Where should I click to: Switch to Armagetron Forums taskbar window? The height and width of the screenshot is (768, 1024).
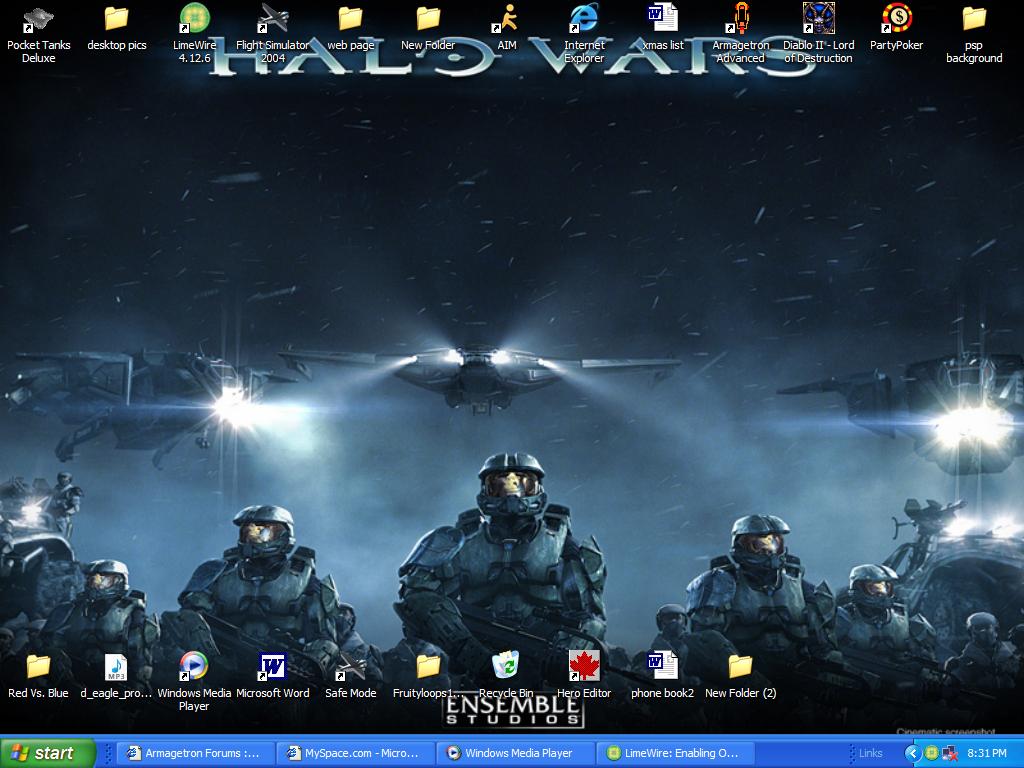click(194, 753)
